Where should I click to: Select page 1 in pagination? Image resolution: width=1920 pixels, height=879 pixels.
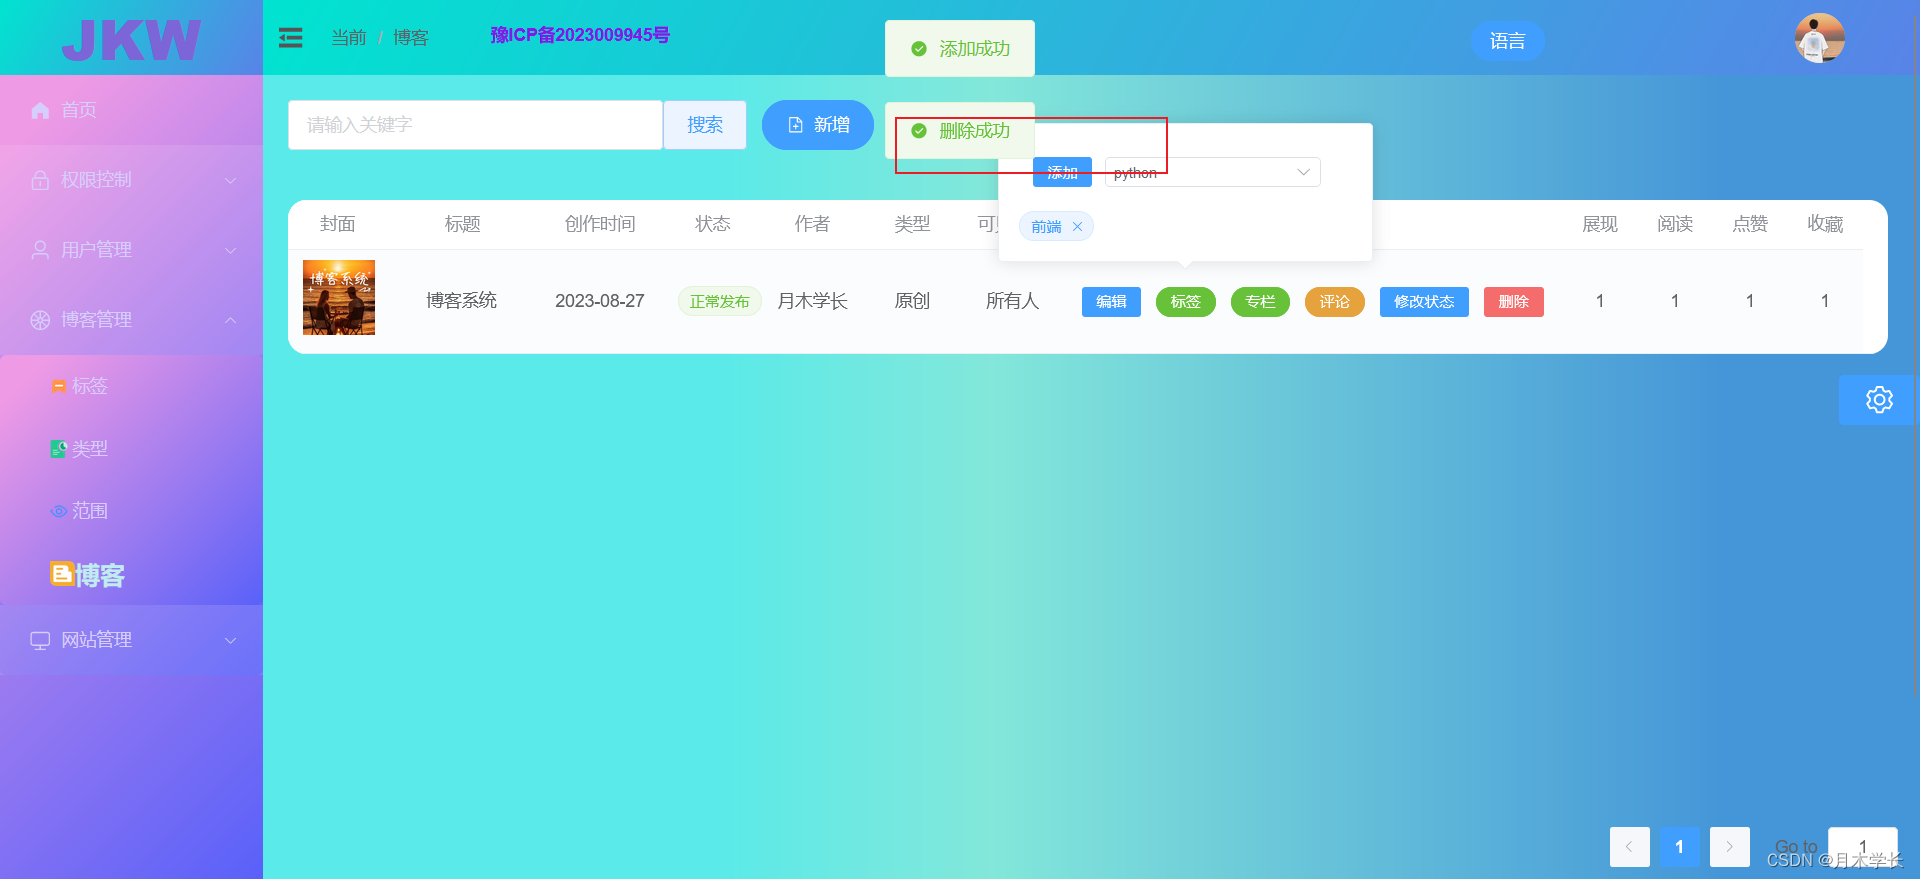pos(1680,847)
